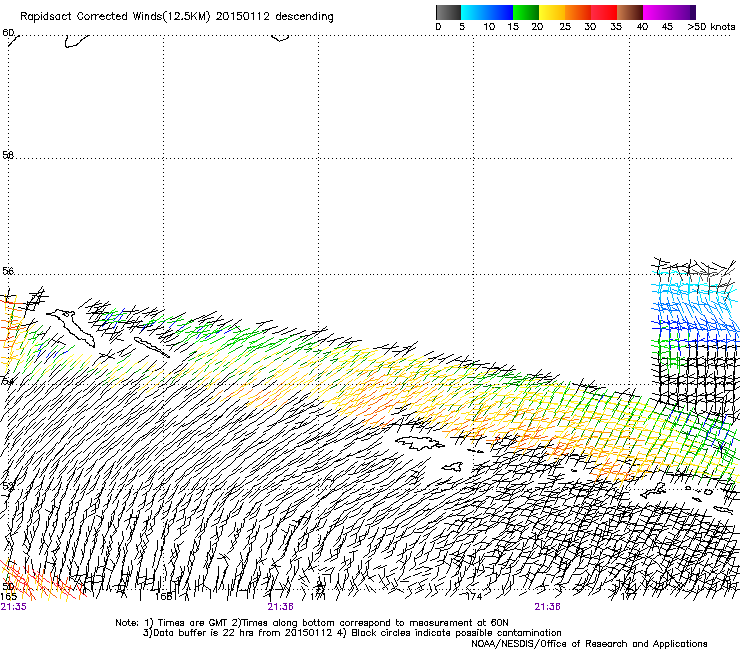Image resolution: width=740 pixels, height=650 pixels.
Task: Click the '174' longitude label
Action: click(x=474, y=597)
